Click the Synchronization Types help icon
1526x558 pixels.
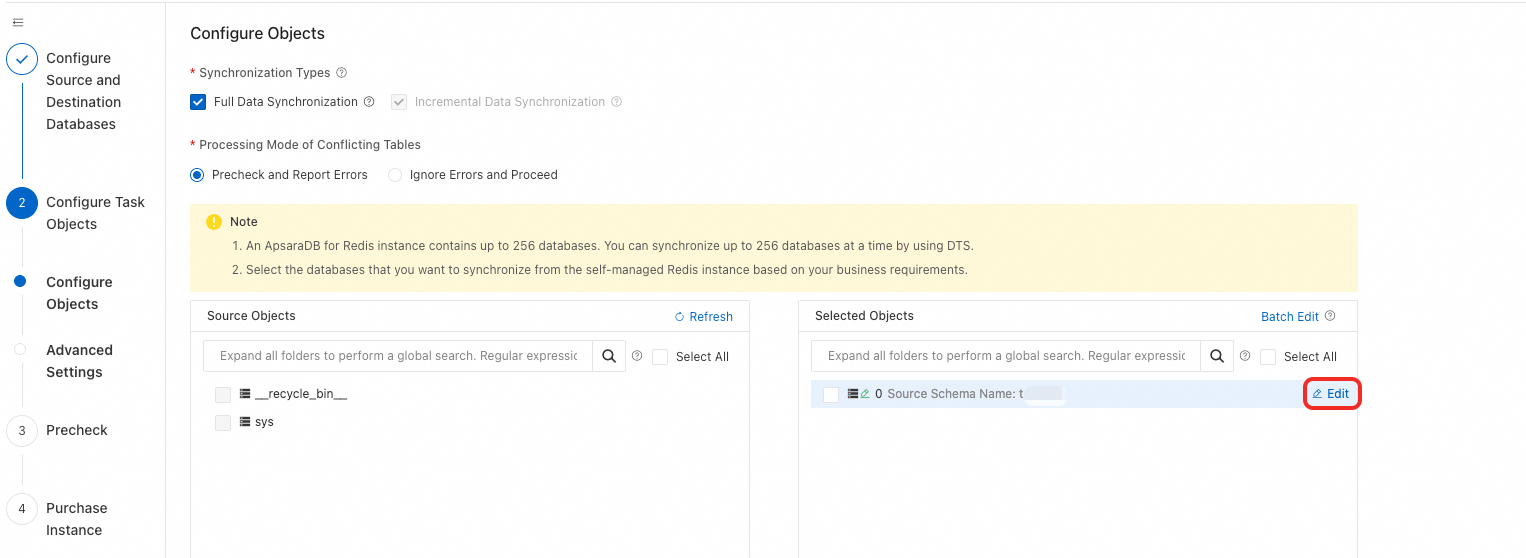pos(342,73)
